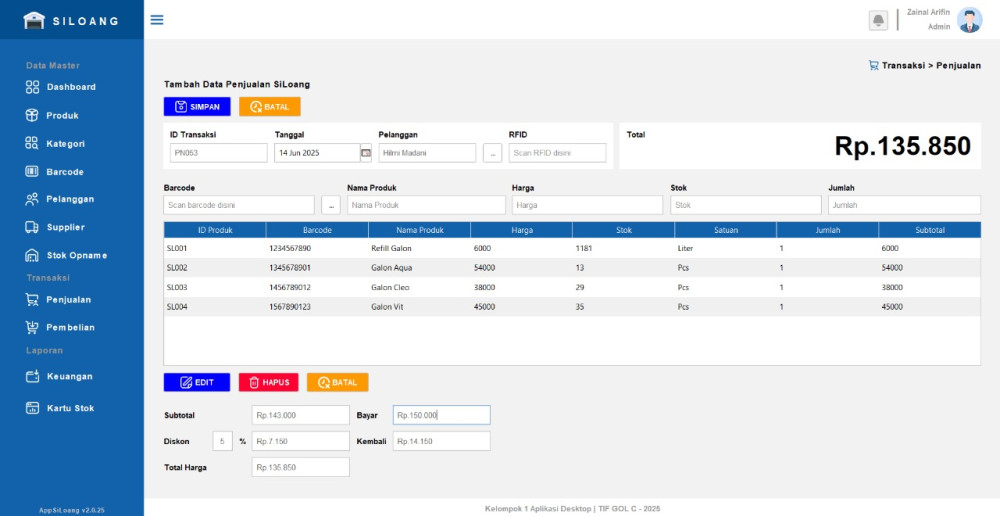Open the Tanggal calendar picker icon
Screen dimensions: 1000x516
pyautogui.click(x=366, y=153)
